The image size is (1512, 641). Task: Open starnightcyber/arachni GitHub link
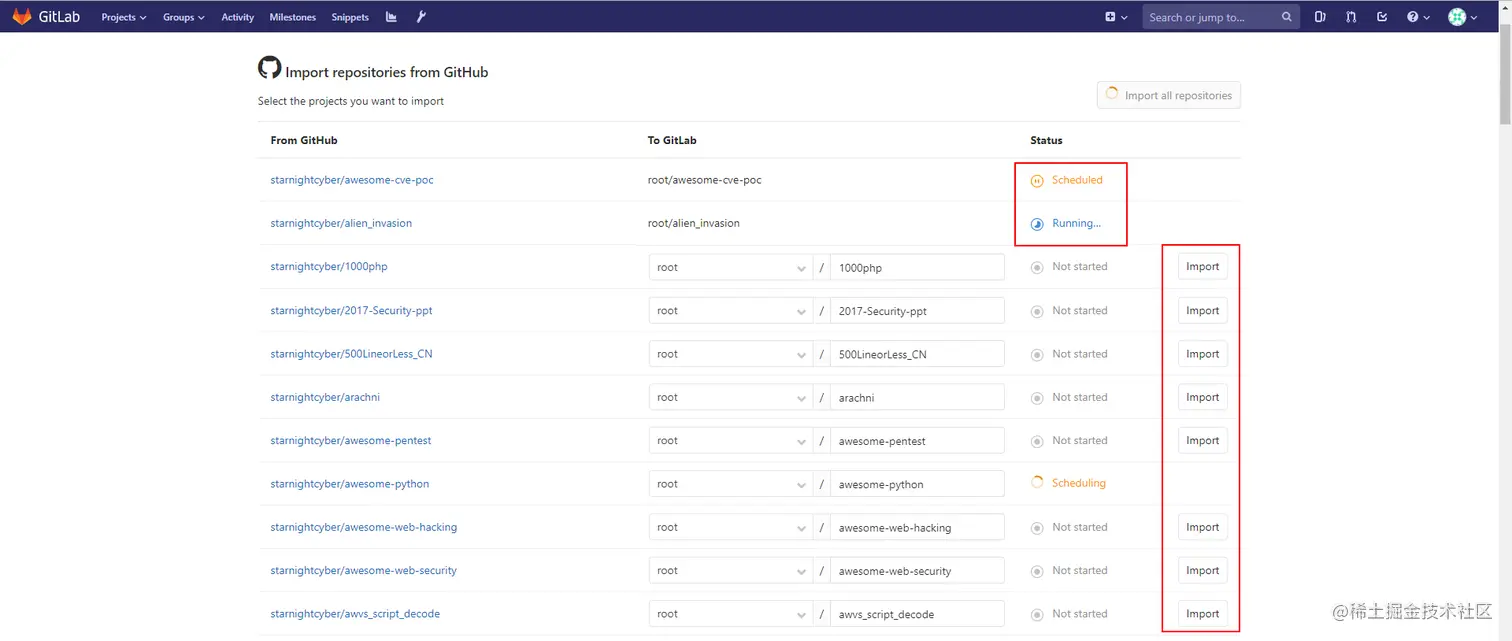pyautogui.click(x=325, y=397)
